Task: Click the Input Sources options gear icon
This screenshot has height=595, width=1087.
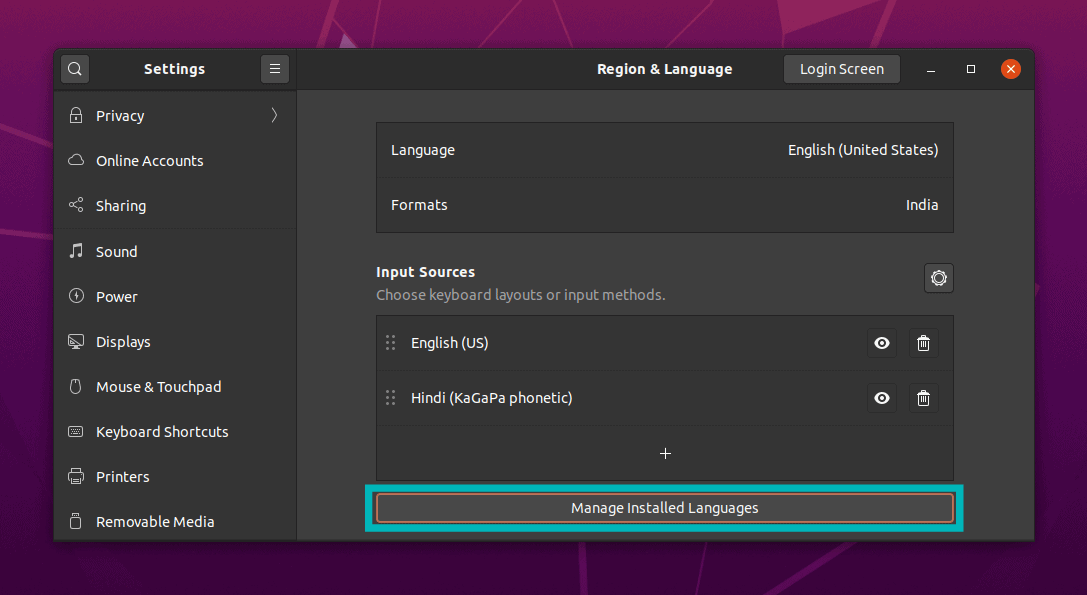Action: tap(938, 278)
